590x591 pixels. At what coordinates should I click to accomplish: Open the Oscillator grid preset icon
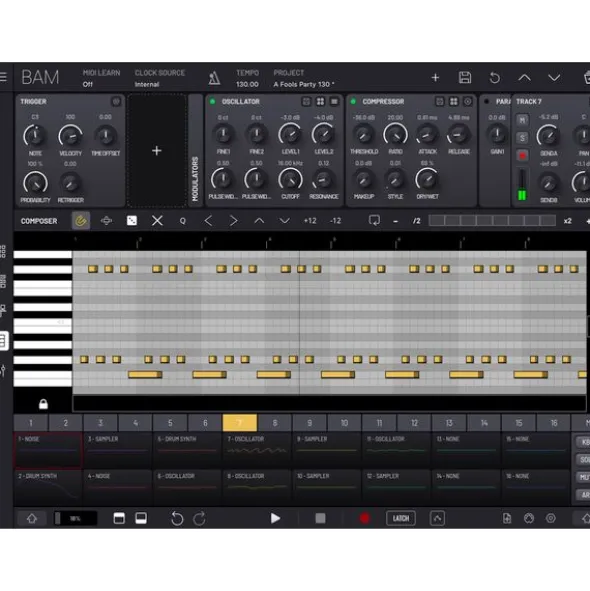[x=320, y=101]
